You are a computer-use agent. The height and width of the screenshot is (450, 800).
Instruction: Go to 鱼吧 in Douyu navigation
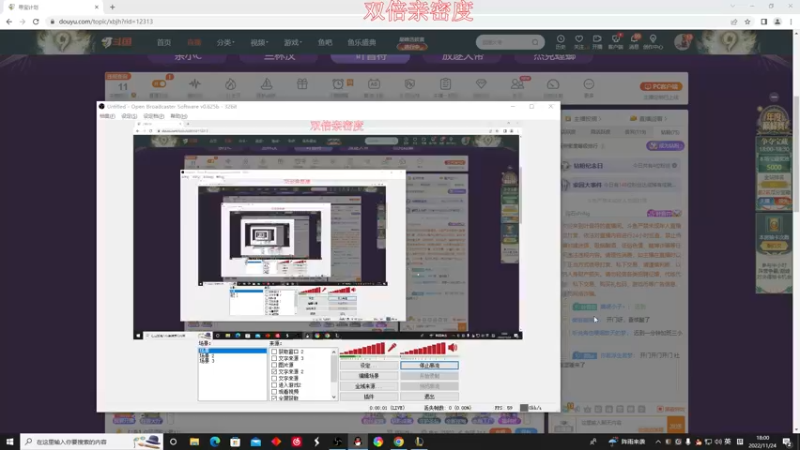[x=325, y=42]
